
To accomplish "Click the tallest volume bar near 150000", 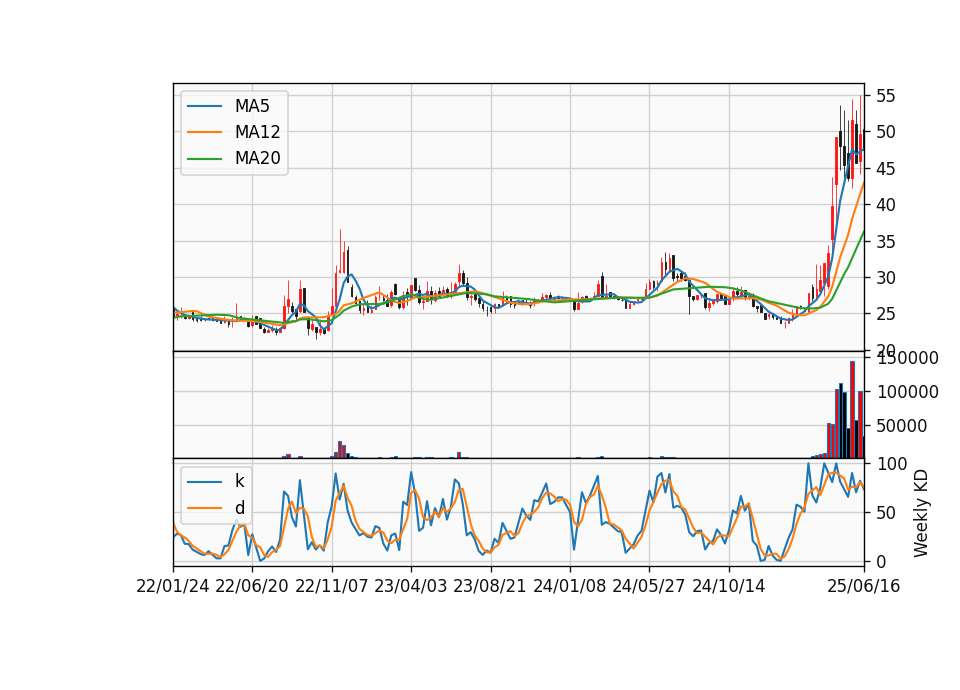I will tap(852, 410).
